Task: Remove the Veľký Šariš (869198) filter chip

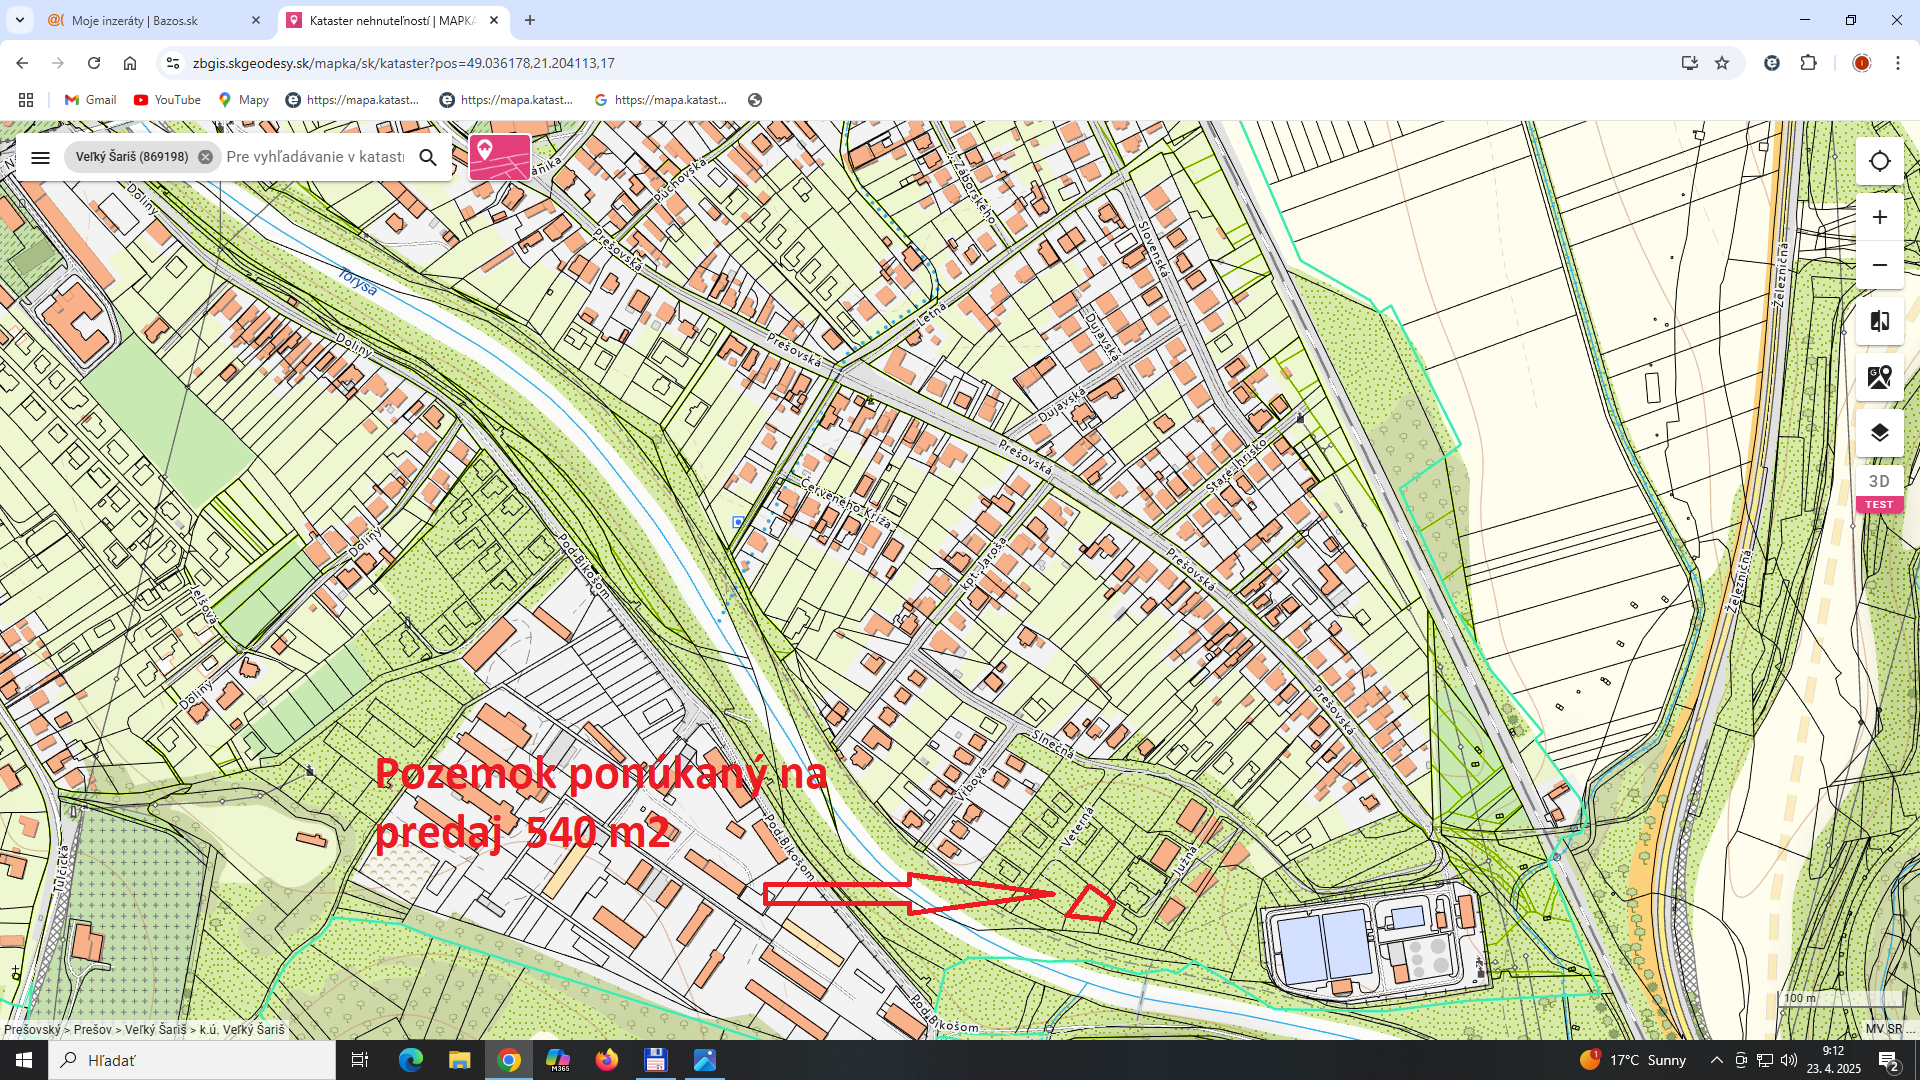Action: pyautogui.click(x=205, y=157)
